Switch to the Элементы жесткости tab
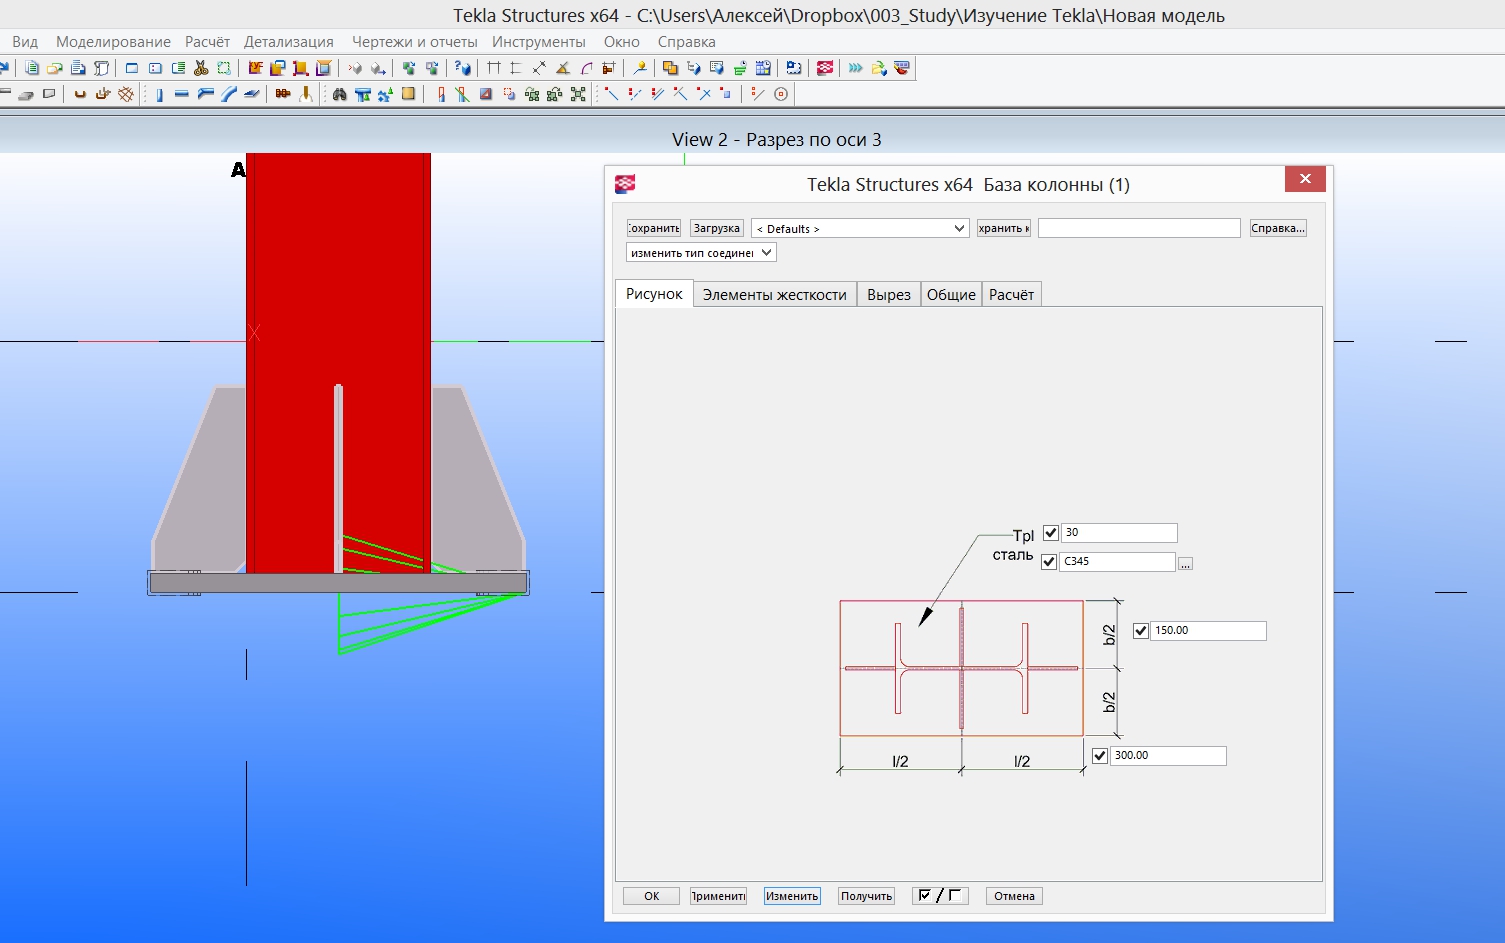This screenshot has height=943, width=1505. [774, 294]
